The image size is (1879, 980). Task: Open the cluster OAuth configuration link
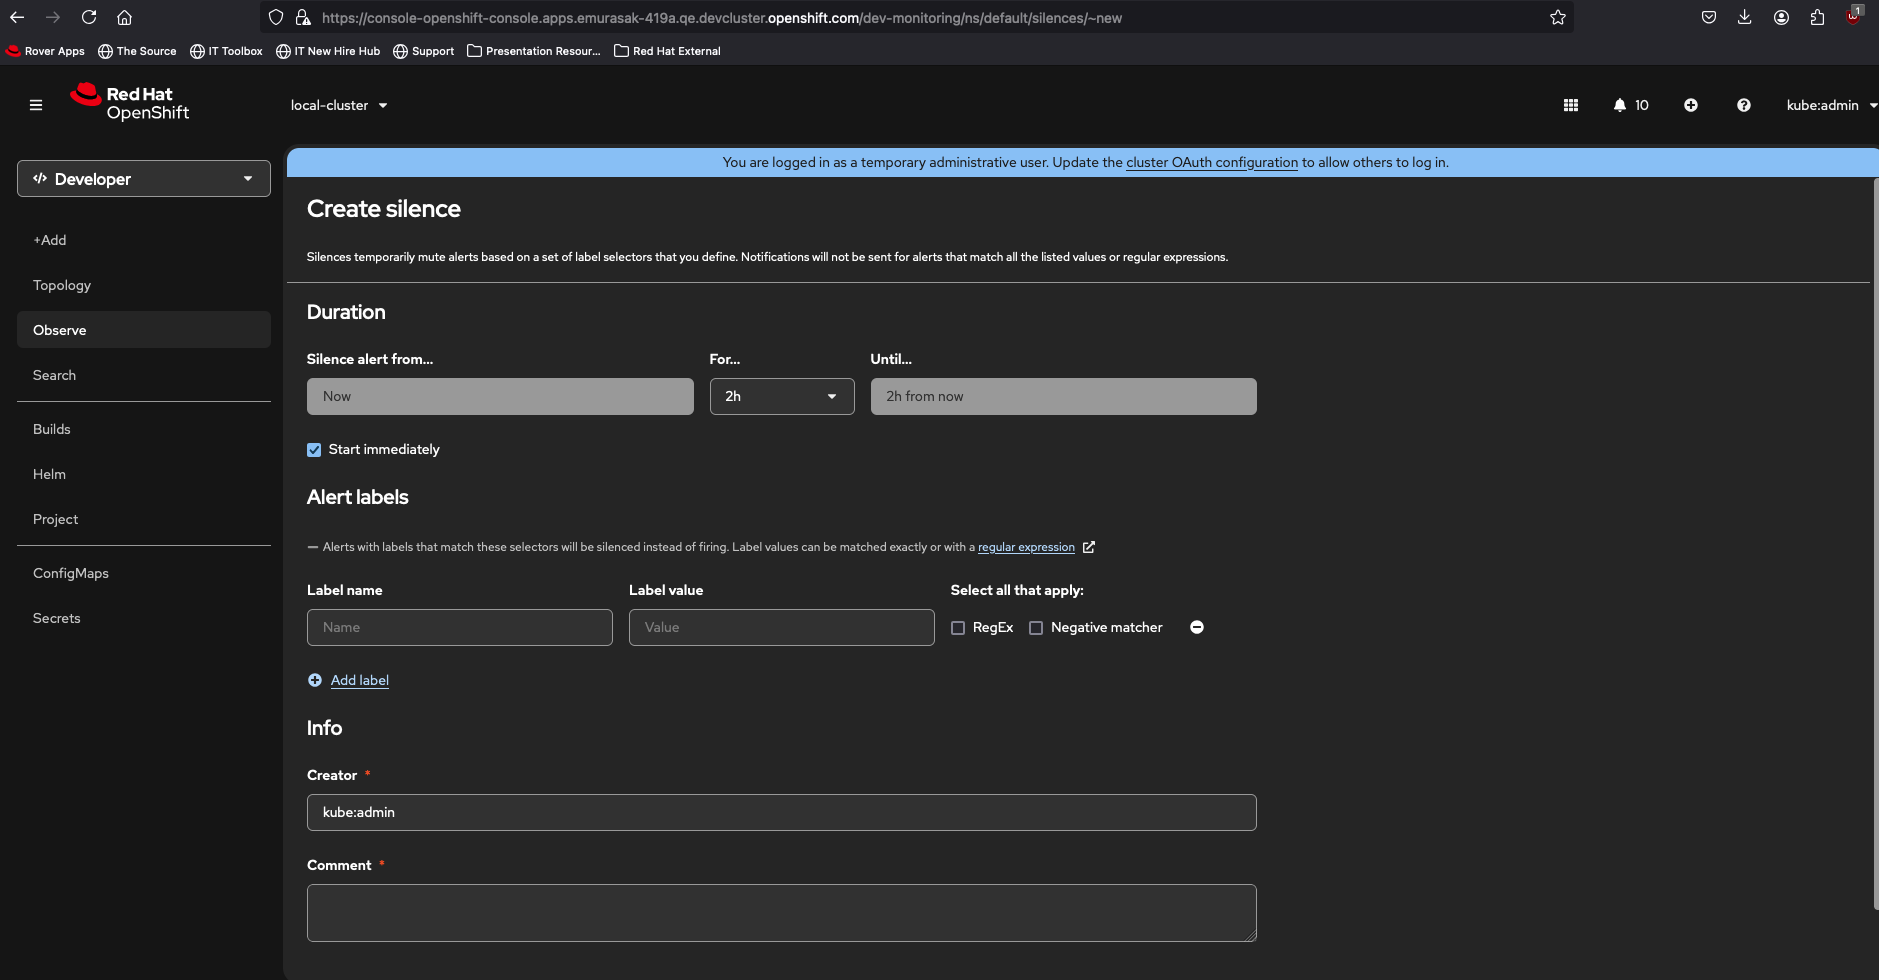pos(1211,162)
